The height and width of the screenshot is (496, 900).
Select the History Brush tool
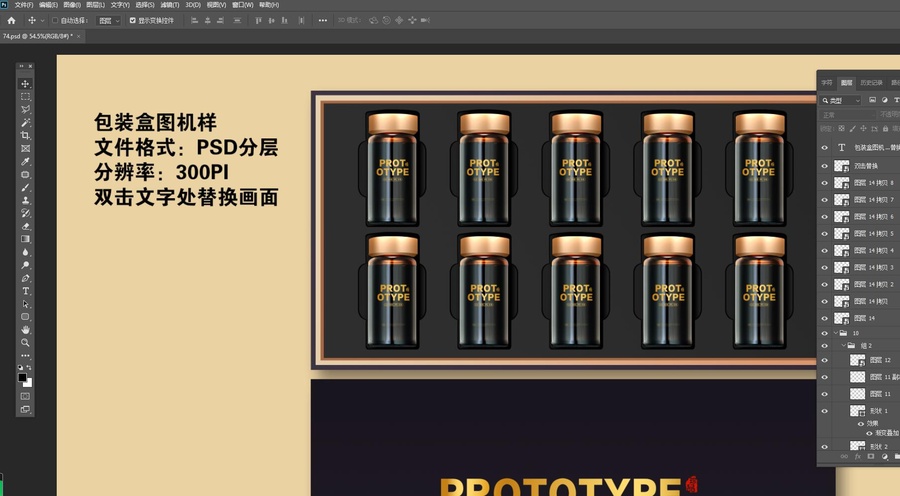pos(25,213)
